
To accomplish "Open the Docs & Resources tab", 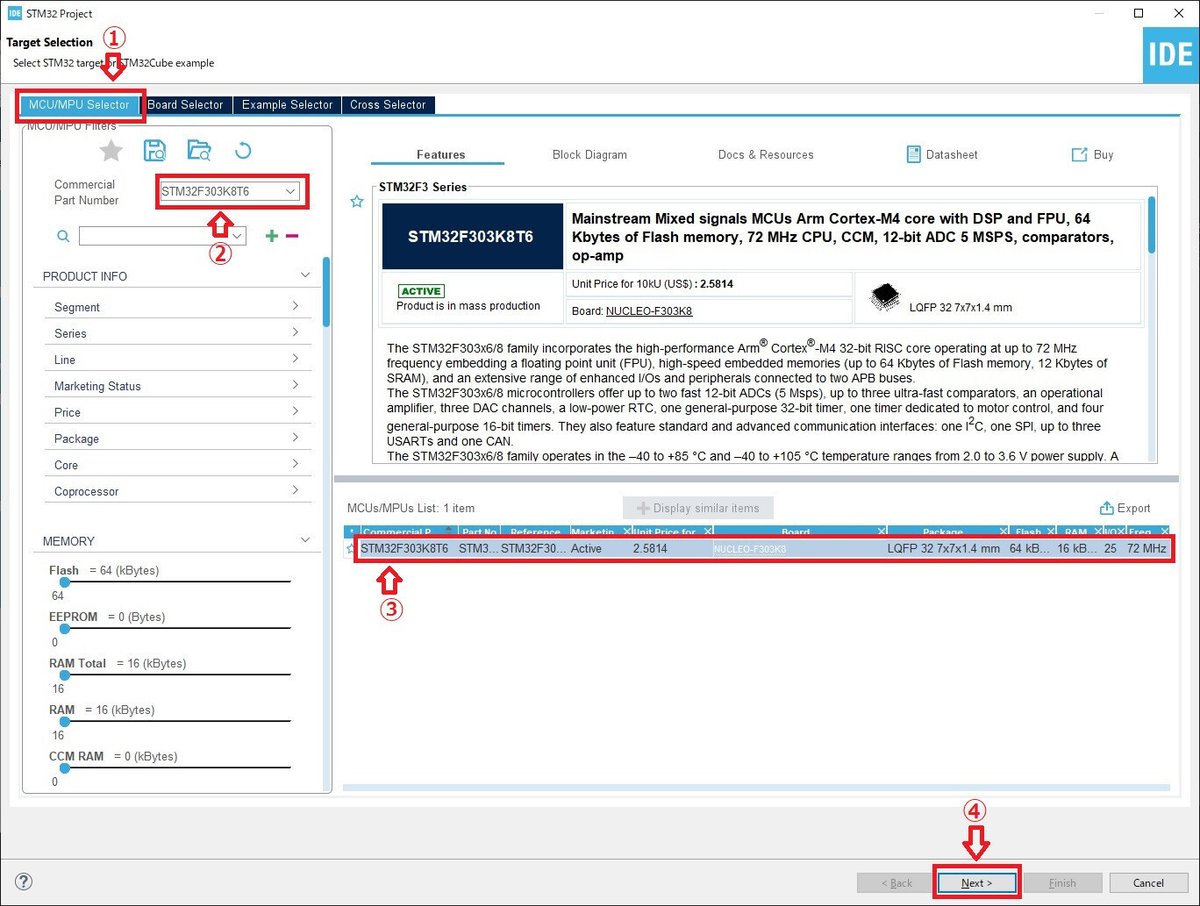I will [x=766, y=155].
